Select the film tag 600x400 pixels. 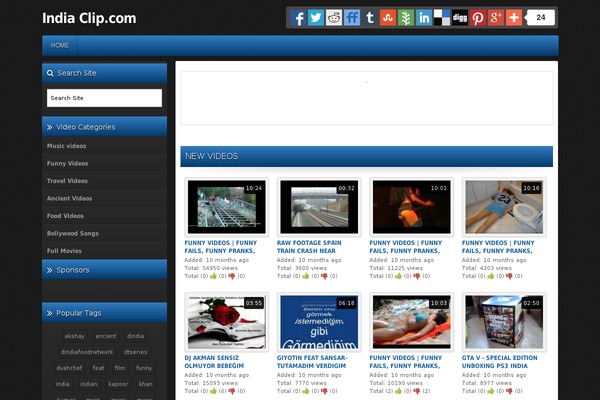120,368
